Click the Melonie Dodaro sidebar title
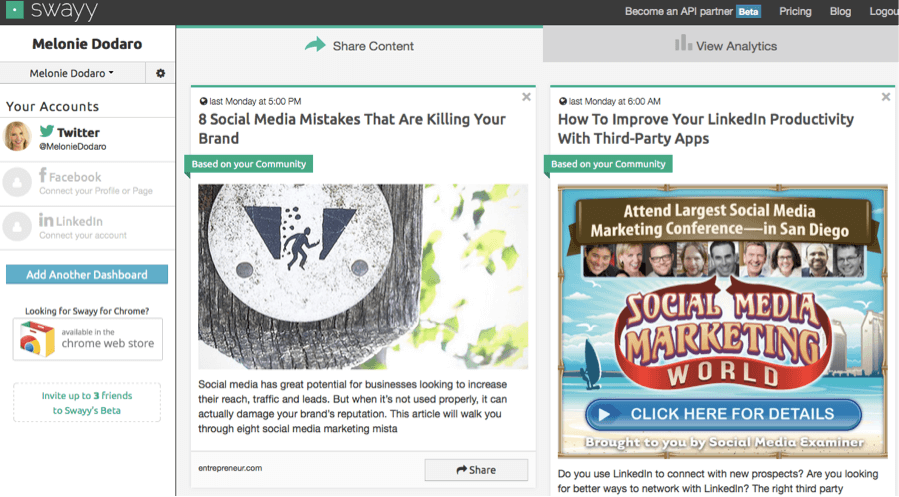 [87, 44]
